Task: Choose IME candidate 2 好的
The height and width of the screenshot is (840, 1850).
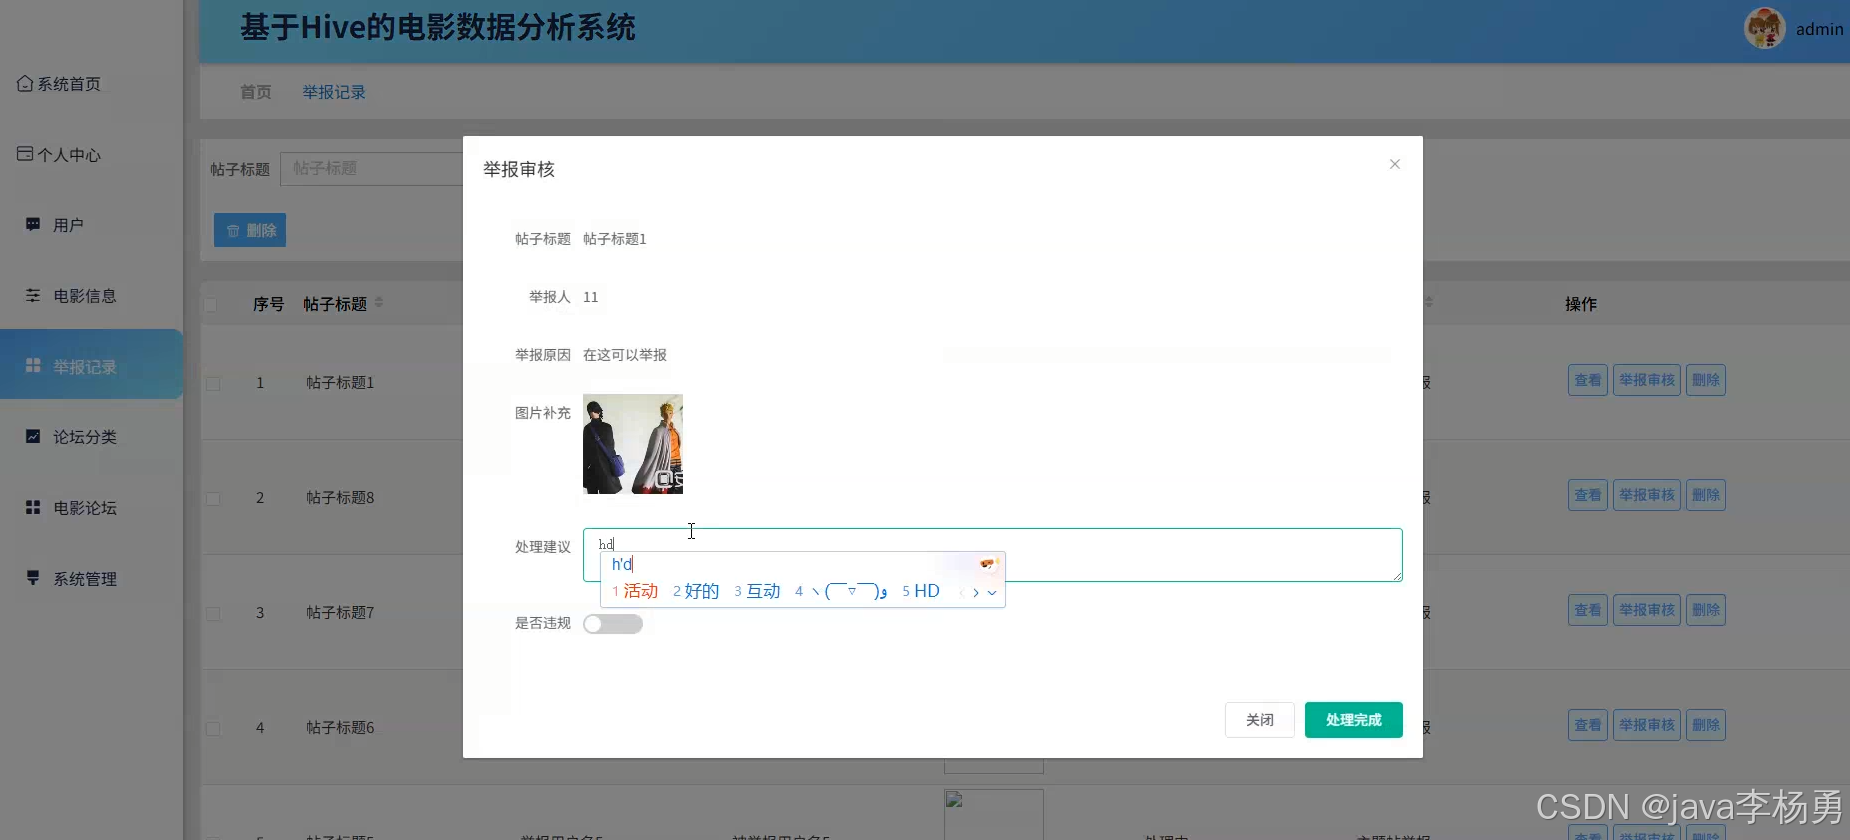Action: click(x=696, y=591)
